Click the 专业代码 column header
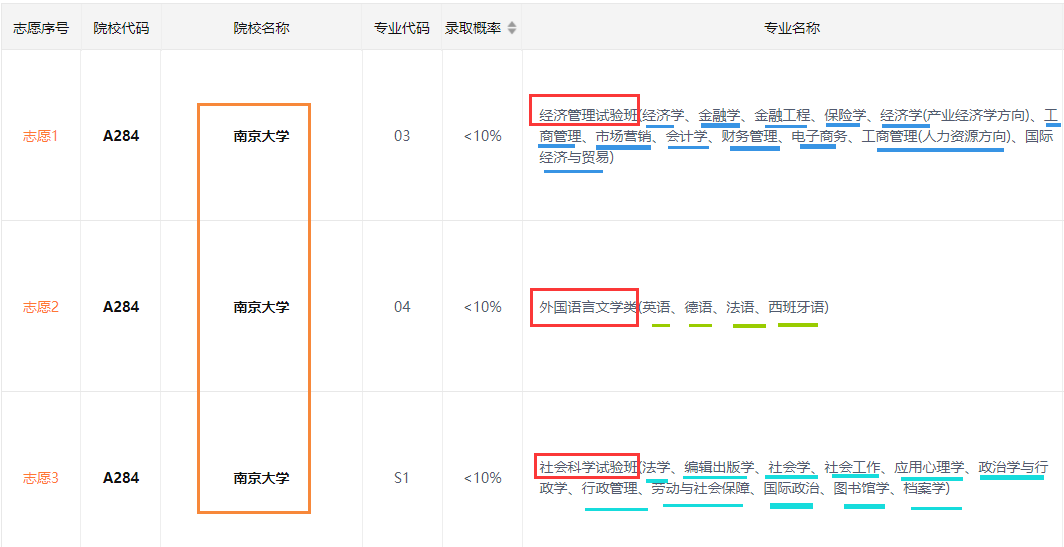Screen dimensions: 1064x547 coord(402,29)
